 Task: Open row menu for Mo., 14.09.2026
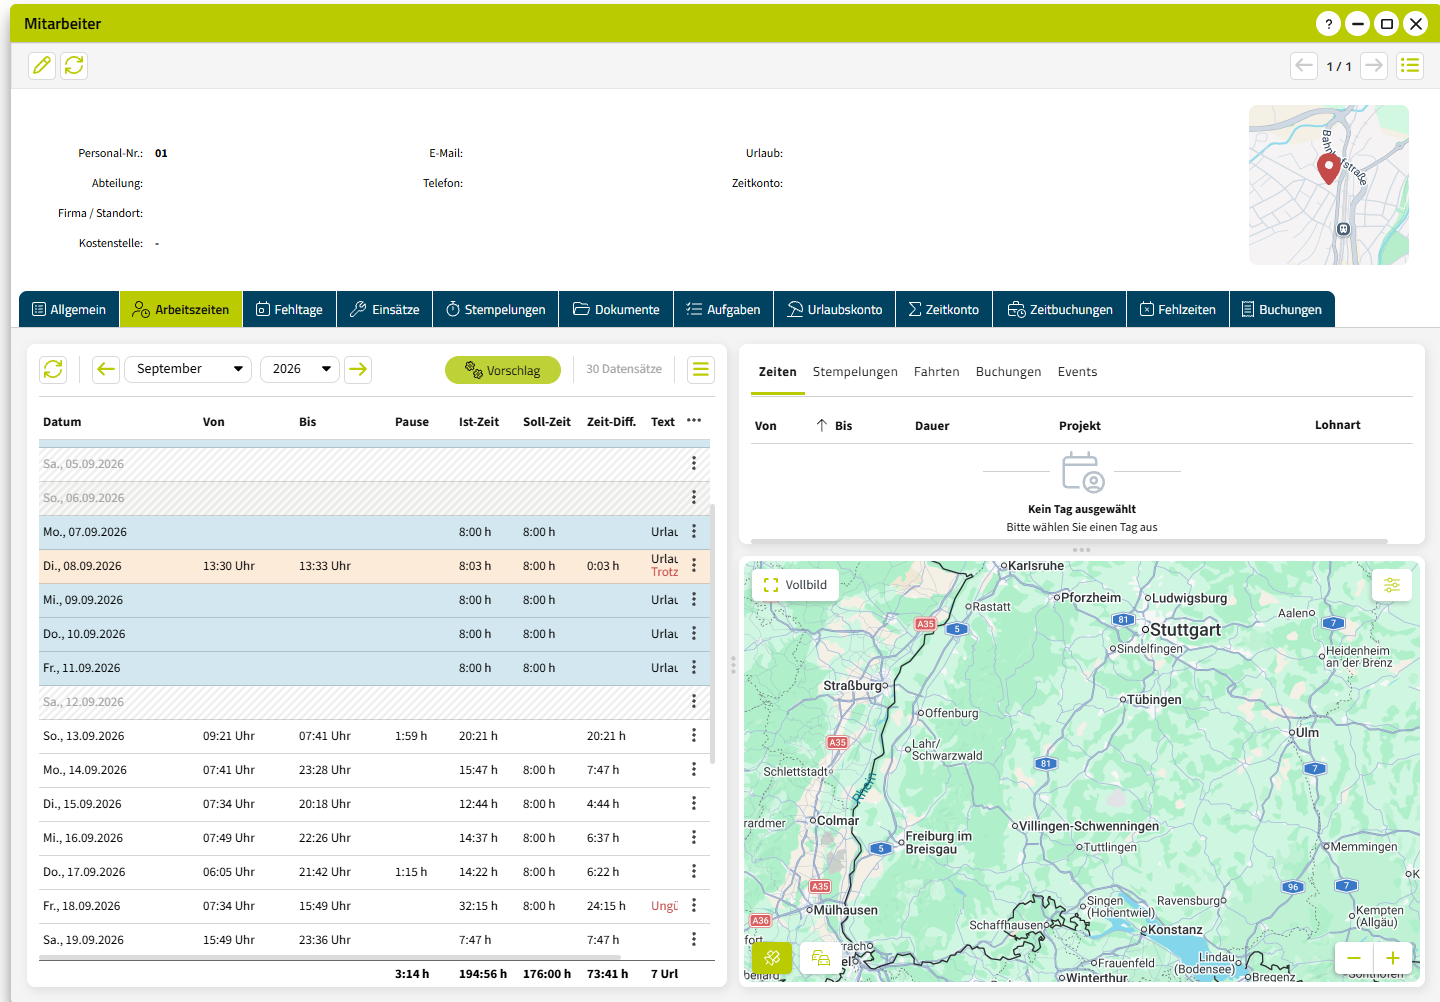click(694, 770)
